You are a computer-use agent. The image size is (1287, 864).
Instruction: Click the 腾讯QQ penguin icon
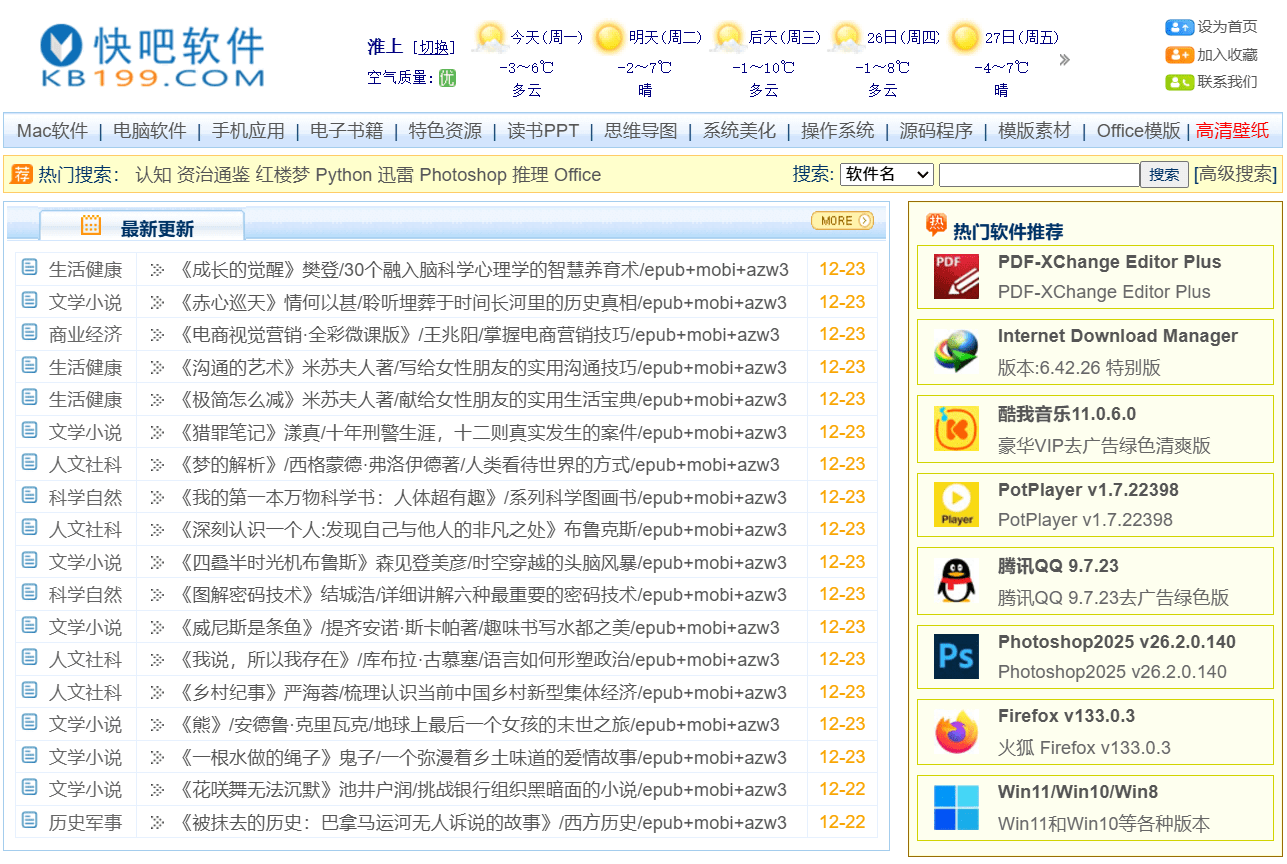[956, 580]
